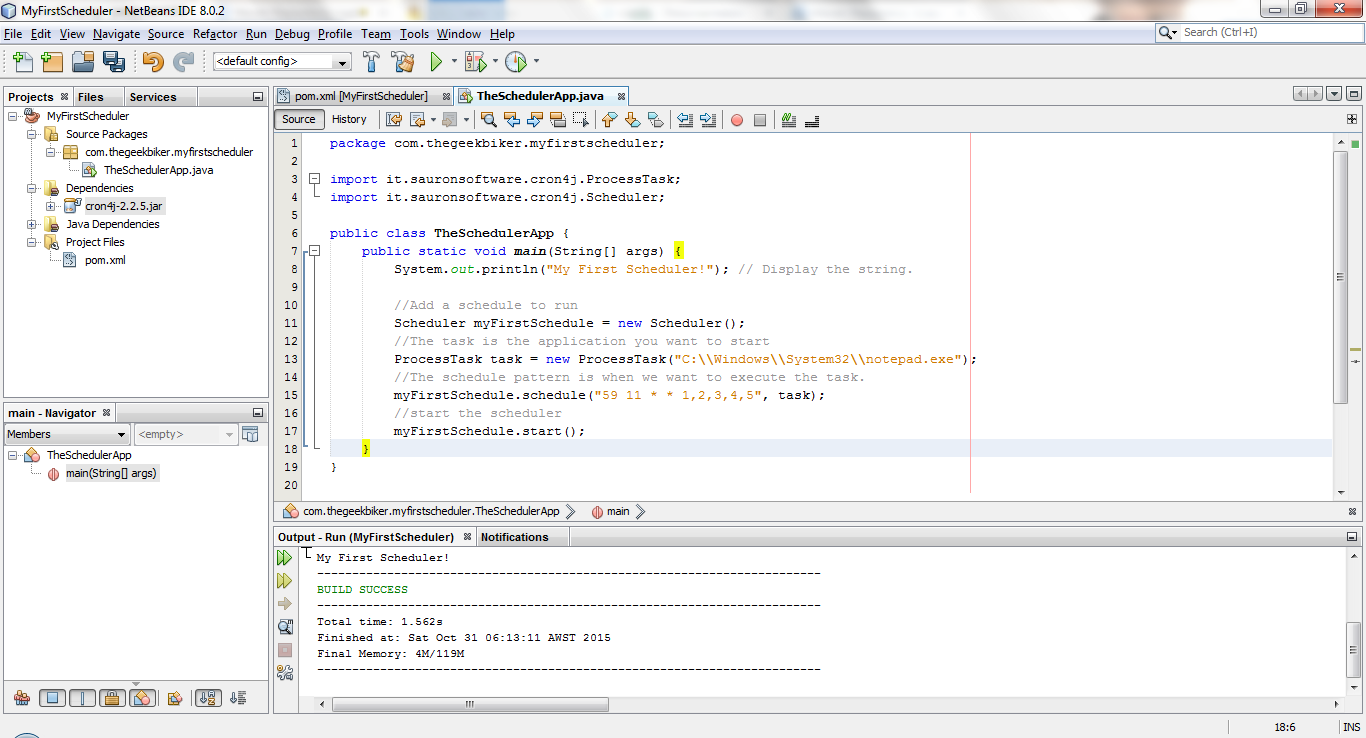Click the Find Selection magnifier in the editor toolbar
The height and width of the screenshot is (738, 1366).
[489, 120]
